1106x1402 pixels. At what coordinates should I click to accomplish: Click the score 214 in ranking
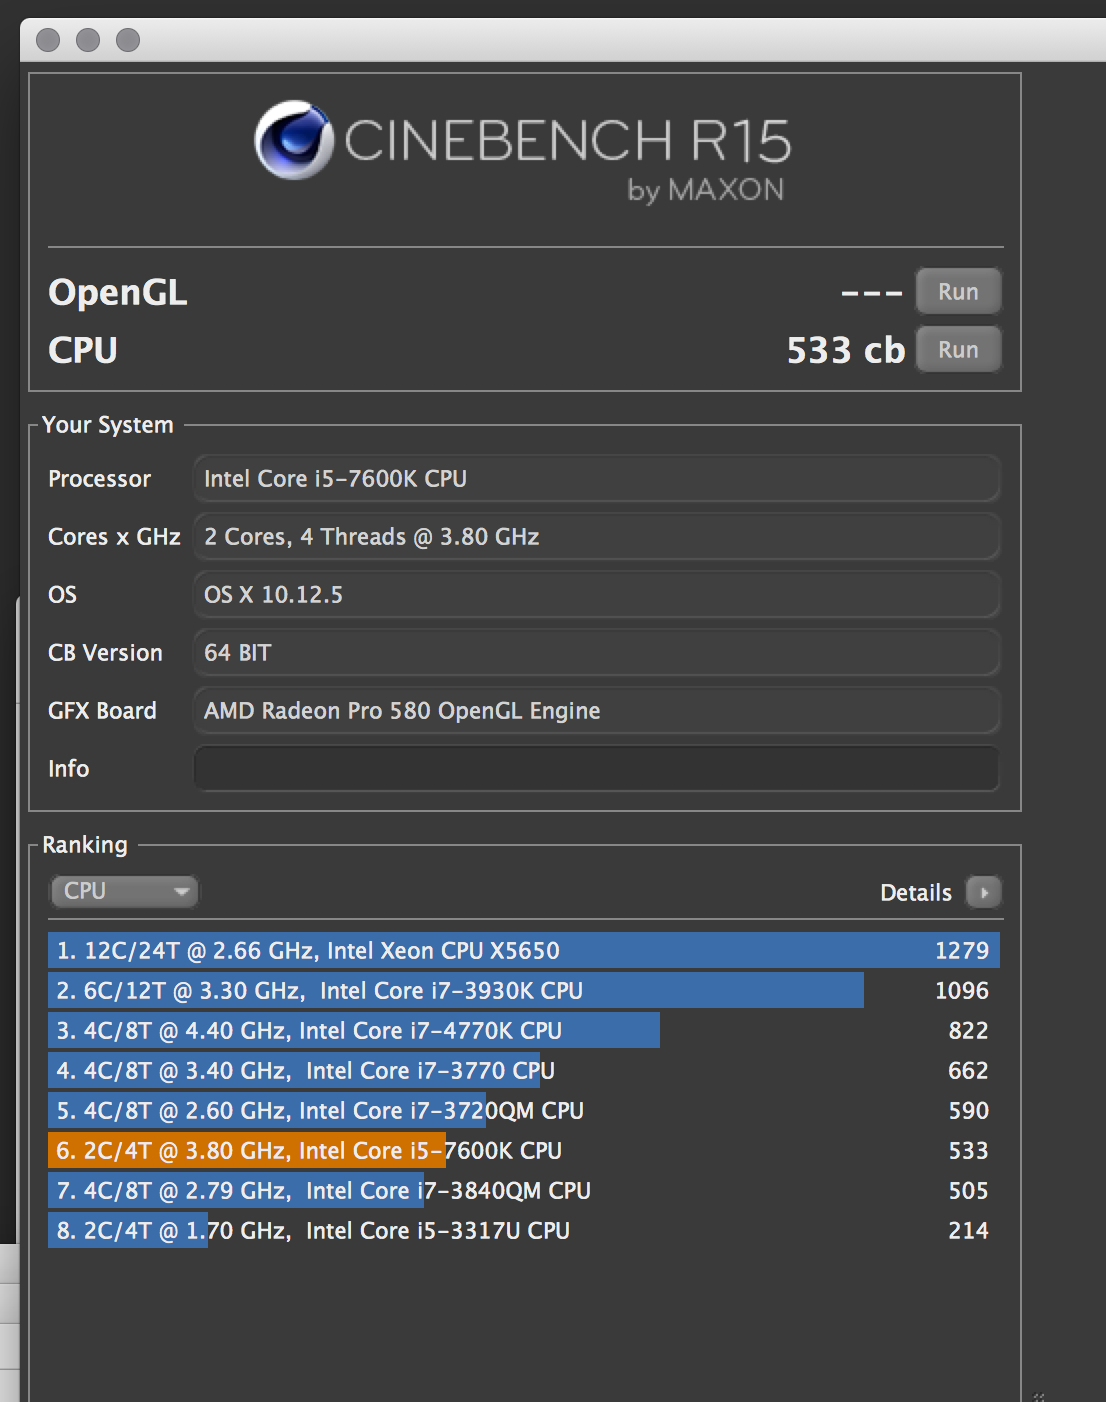968,1230
